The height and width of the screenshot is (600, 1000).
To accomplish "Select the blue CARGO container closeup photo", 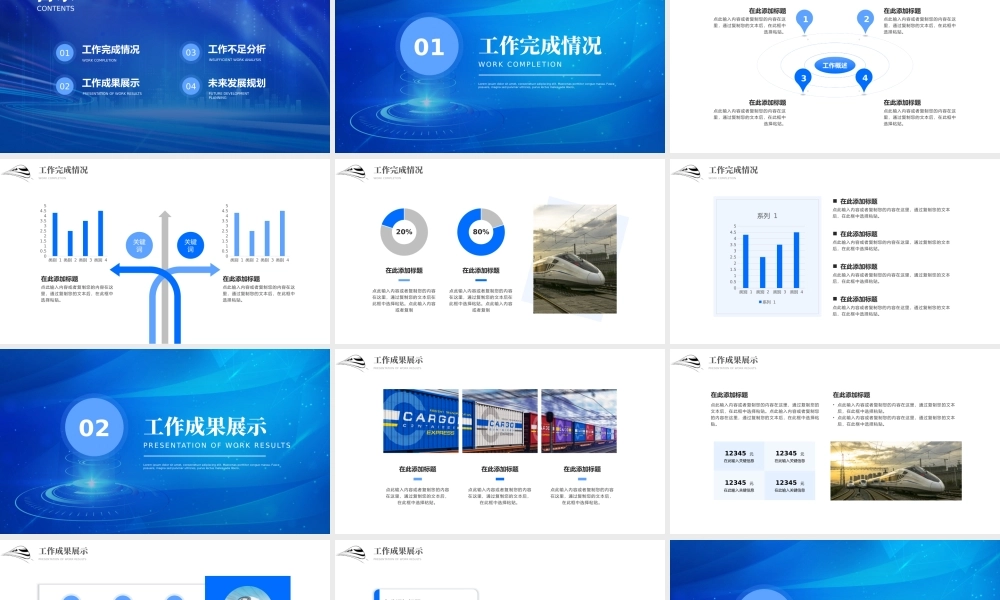I will (x=420, y=421).
